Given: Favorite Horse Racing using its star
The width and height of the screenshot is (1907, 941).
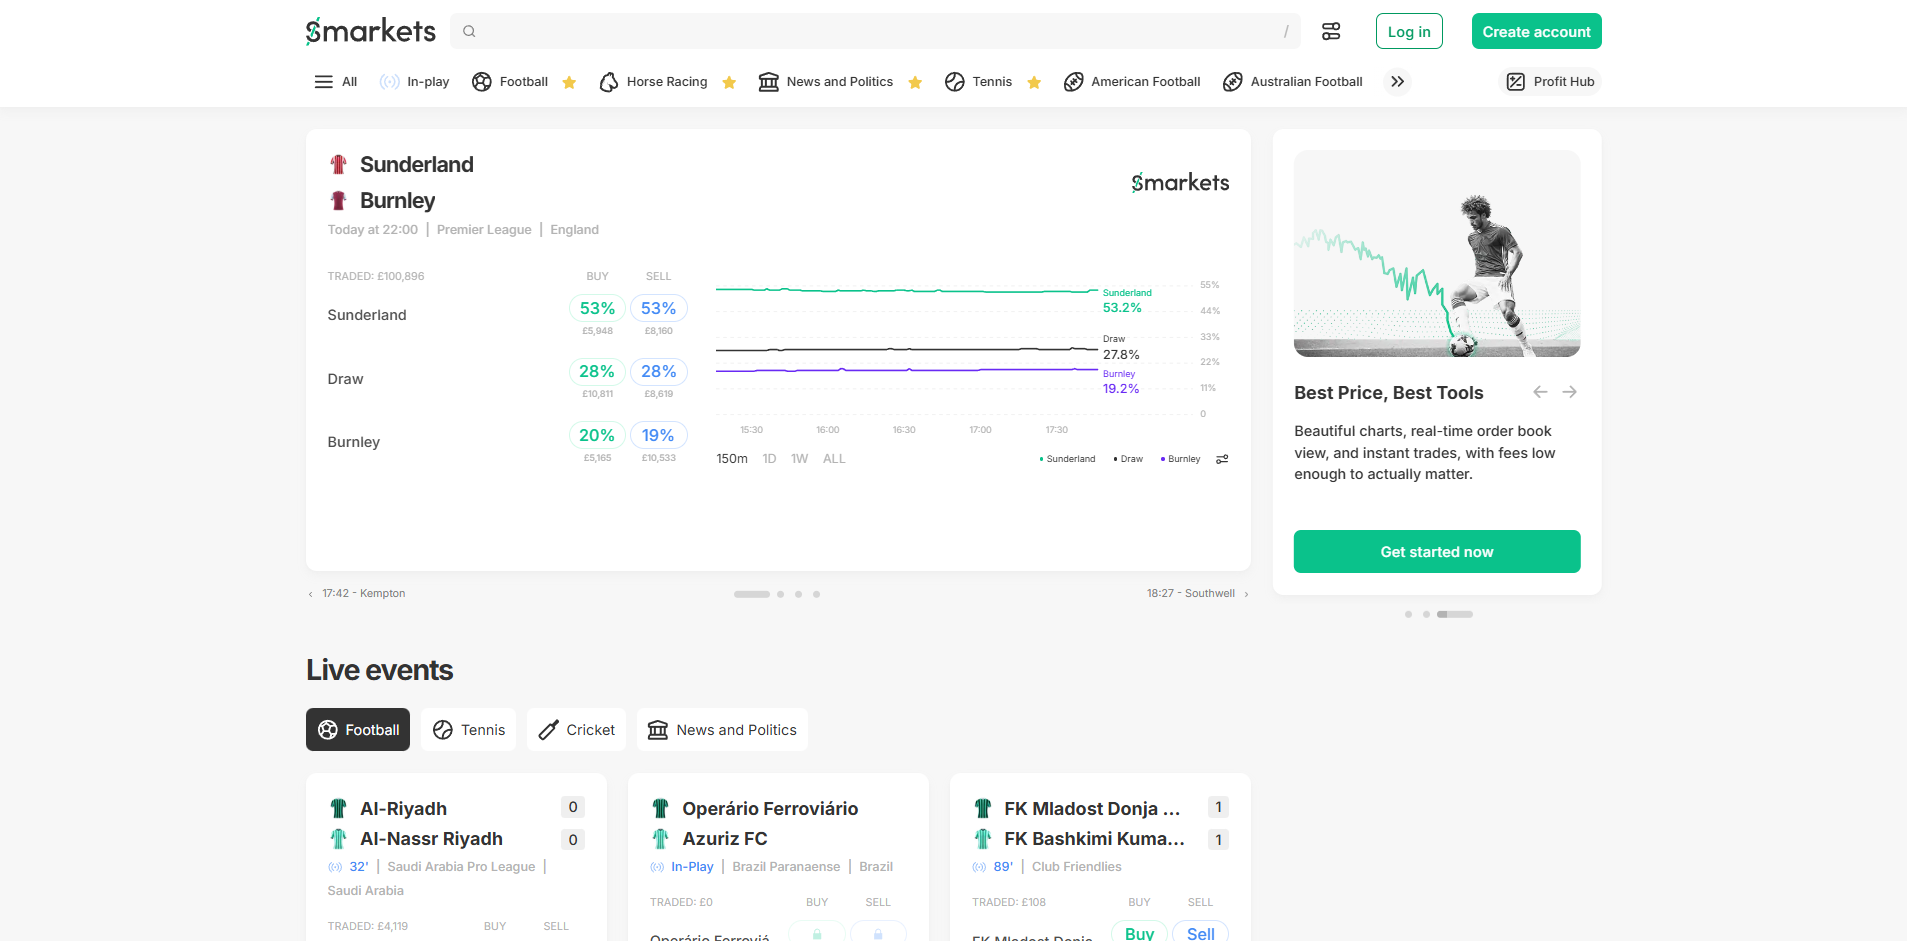Looking at the screenshot, I should 729,82.
